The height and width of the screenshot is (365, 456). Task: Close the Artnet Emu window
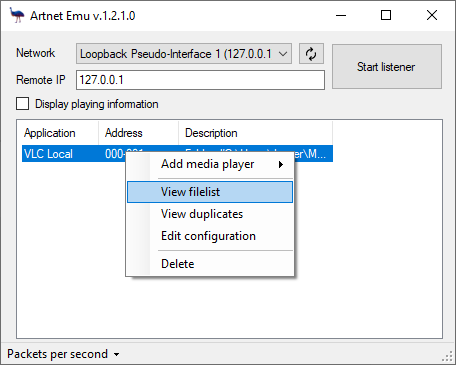click(x=432, y=15)
